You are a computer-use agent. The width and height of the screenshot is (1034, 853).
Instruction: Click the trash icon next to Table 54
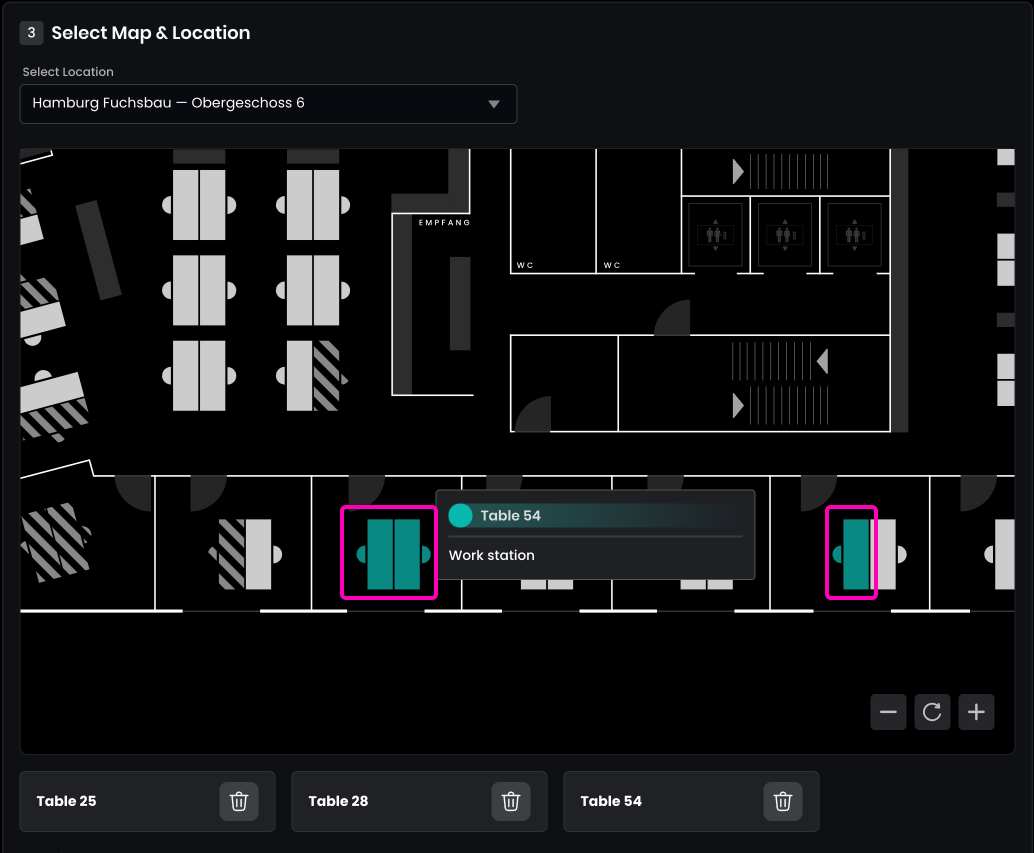pos(783,801)
